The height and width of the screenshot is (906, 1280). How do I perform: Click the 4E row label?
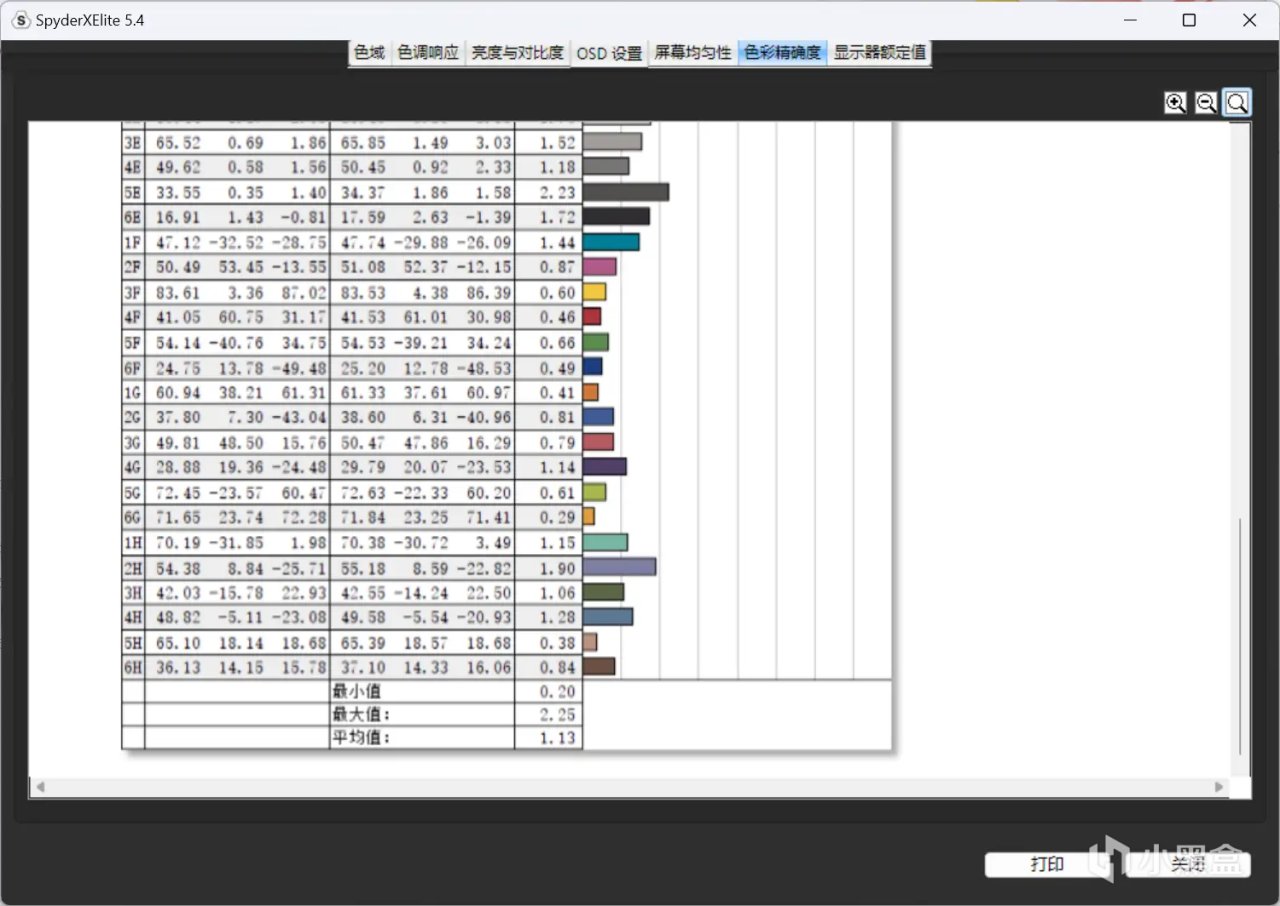click(133, 167)
